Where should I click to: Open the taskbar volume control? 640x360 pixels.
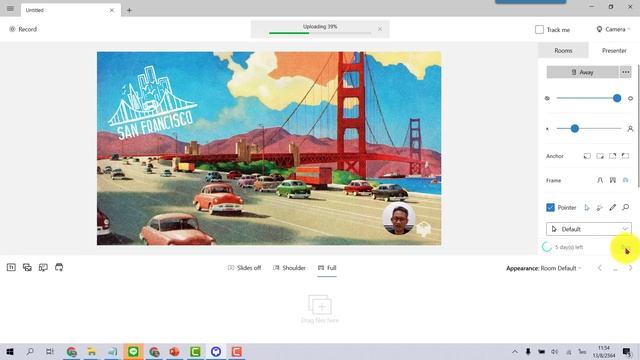click(x=554, y=351)
